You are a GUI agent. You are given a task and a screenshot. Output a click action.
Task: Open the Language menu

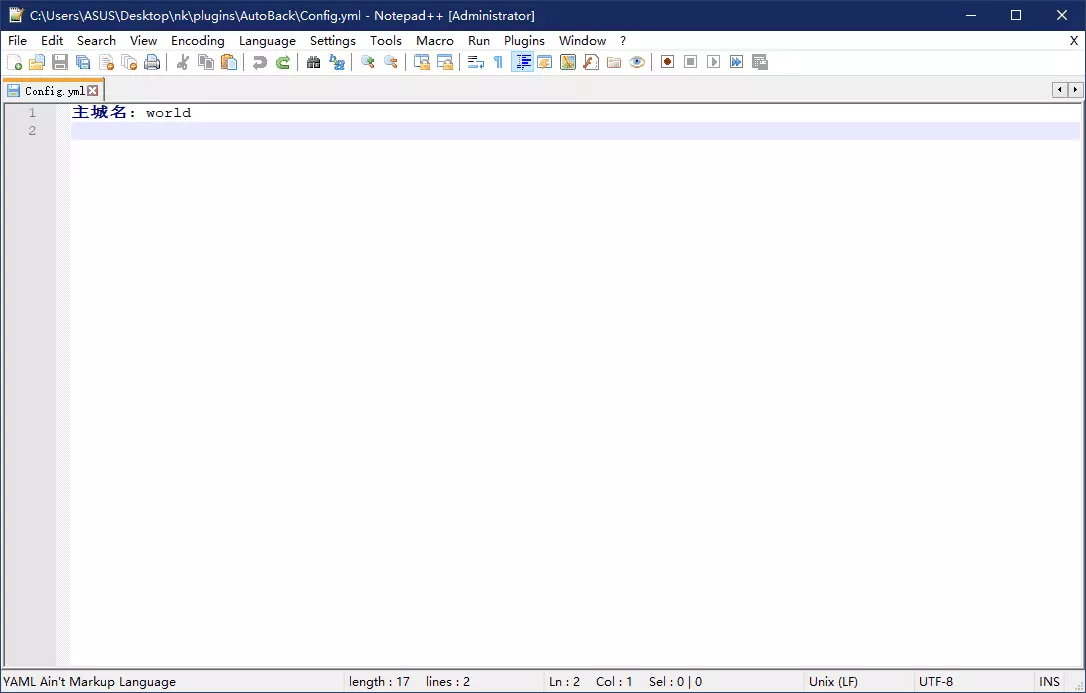[267, 41]
